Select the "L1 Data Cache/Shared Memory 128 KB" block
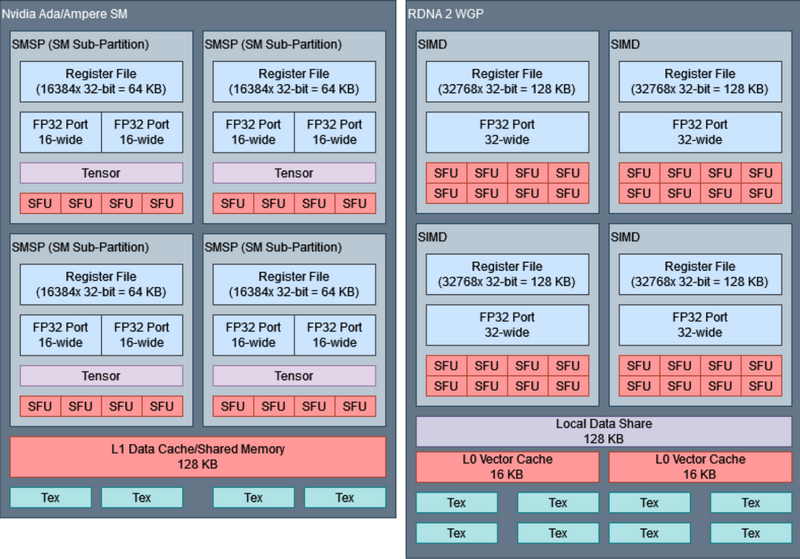 pyautogui.click(x=198, y=457)
